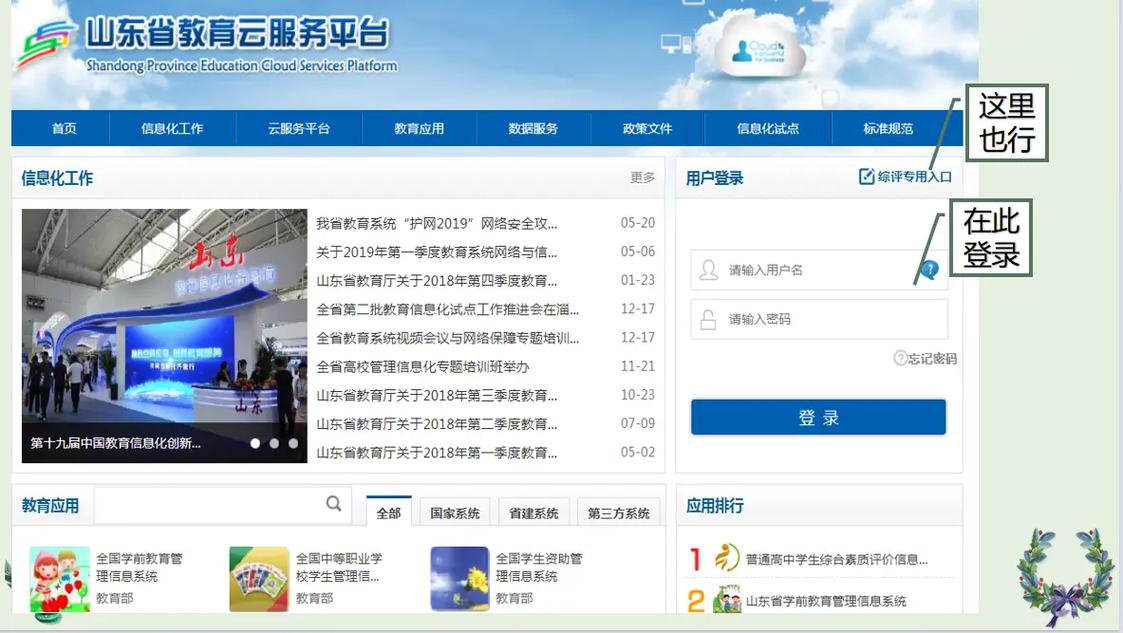Image resolution: width=1123 pixels, height=633 pixels.
Task: Open 标准规范 navigation menu item
Action: [888, 128]
